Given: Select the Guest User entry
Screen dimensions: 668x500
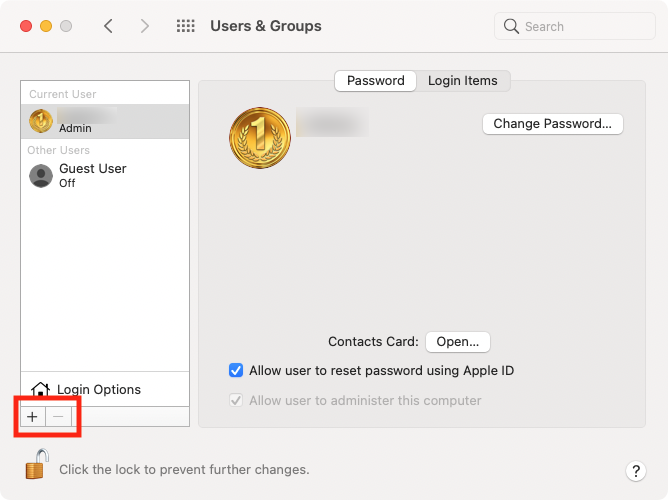Looking at the screenshot, I should [x=105, y=175].
